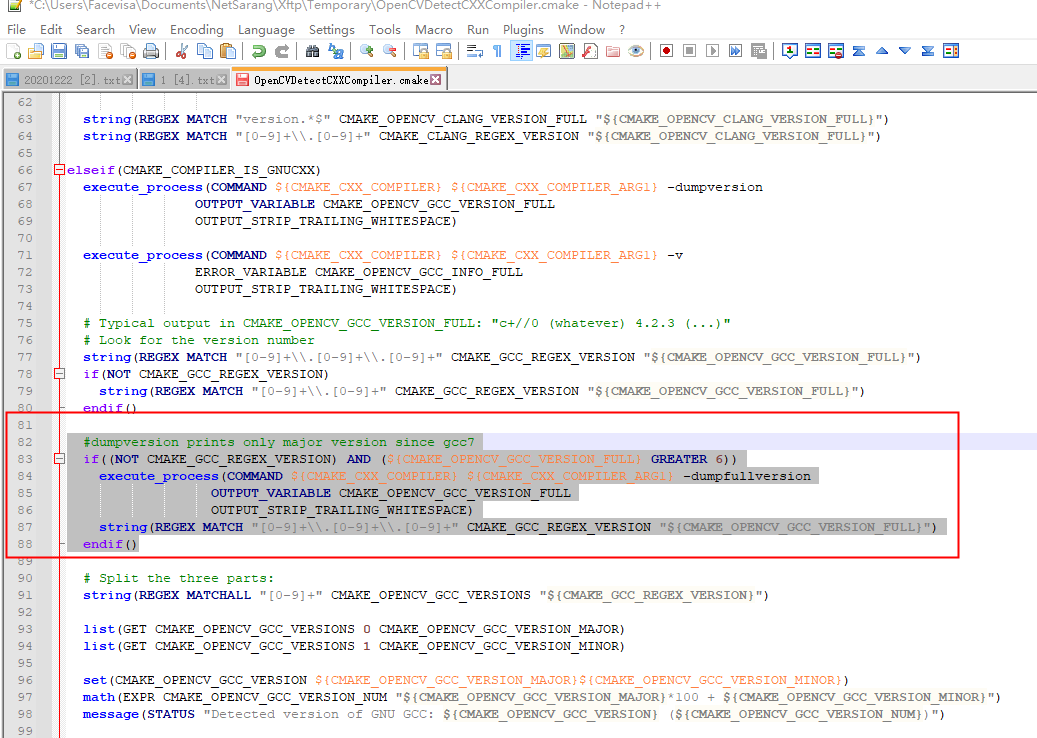
Task: Close the OpenCVDetectCXXCompiler.cmake tab
Action: (x=435, y=79)
